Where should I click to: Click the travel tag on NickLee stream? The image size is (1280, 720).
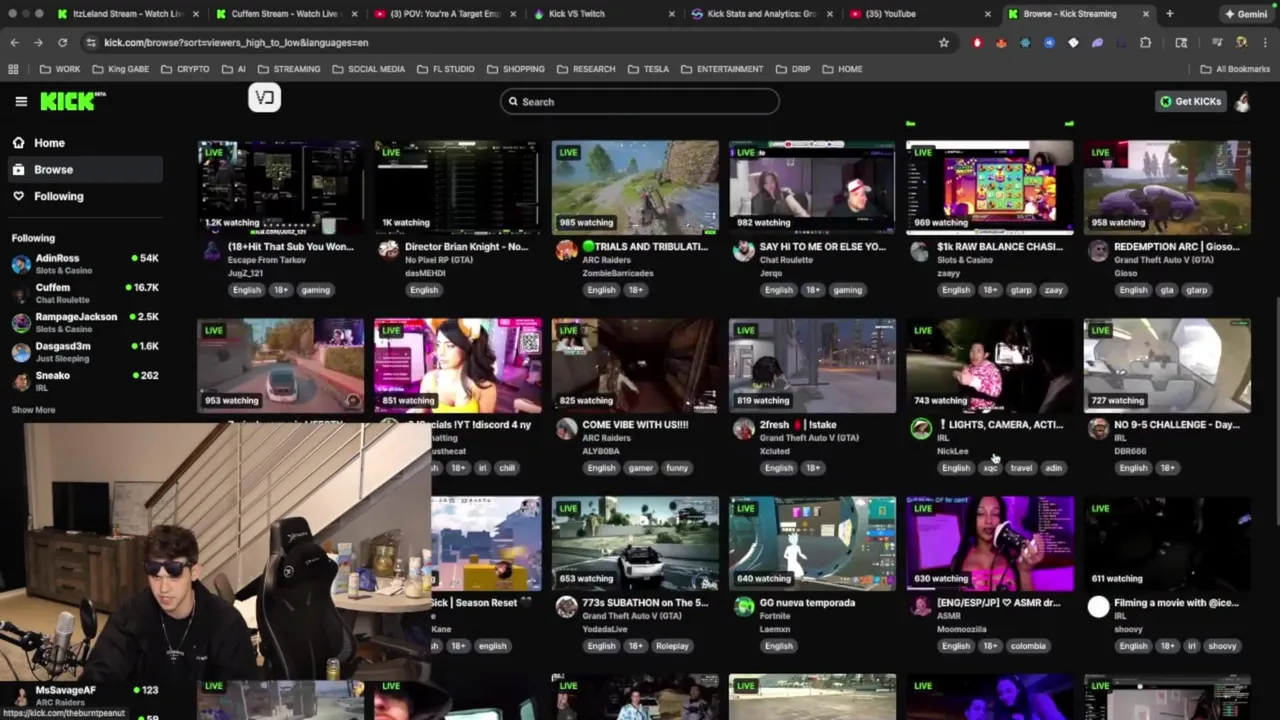[x=1021, y=468]
